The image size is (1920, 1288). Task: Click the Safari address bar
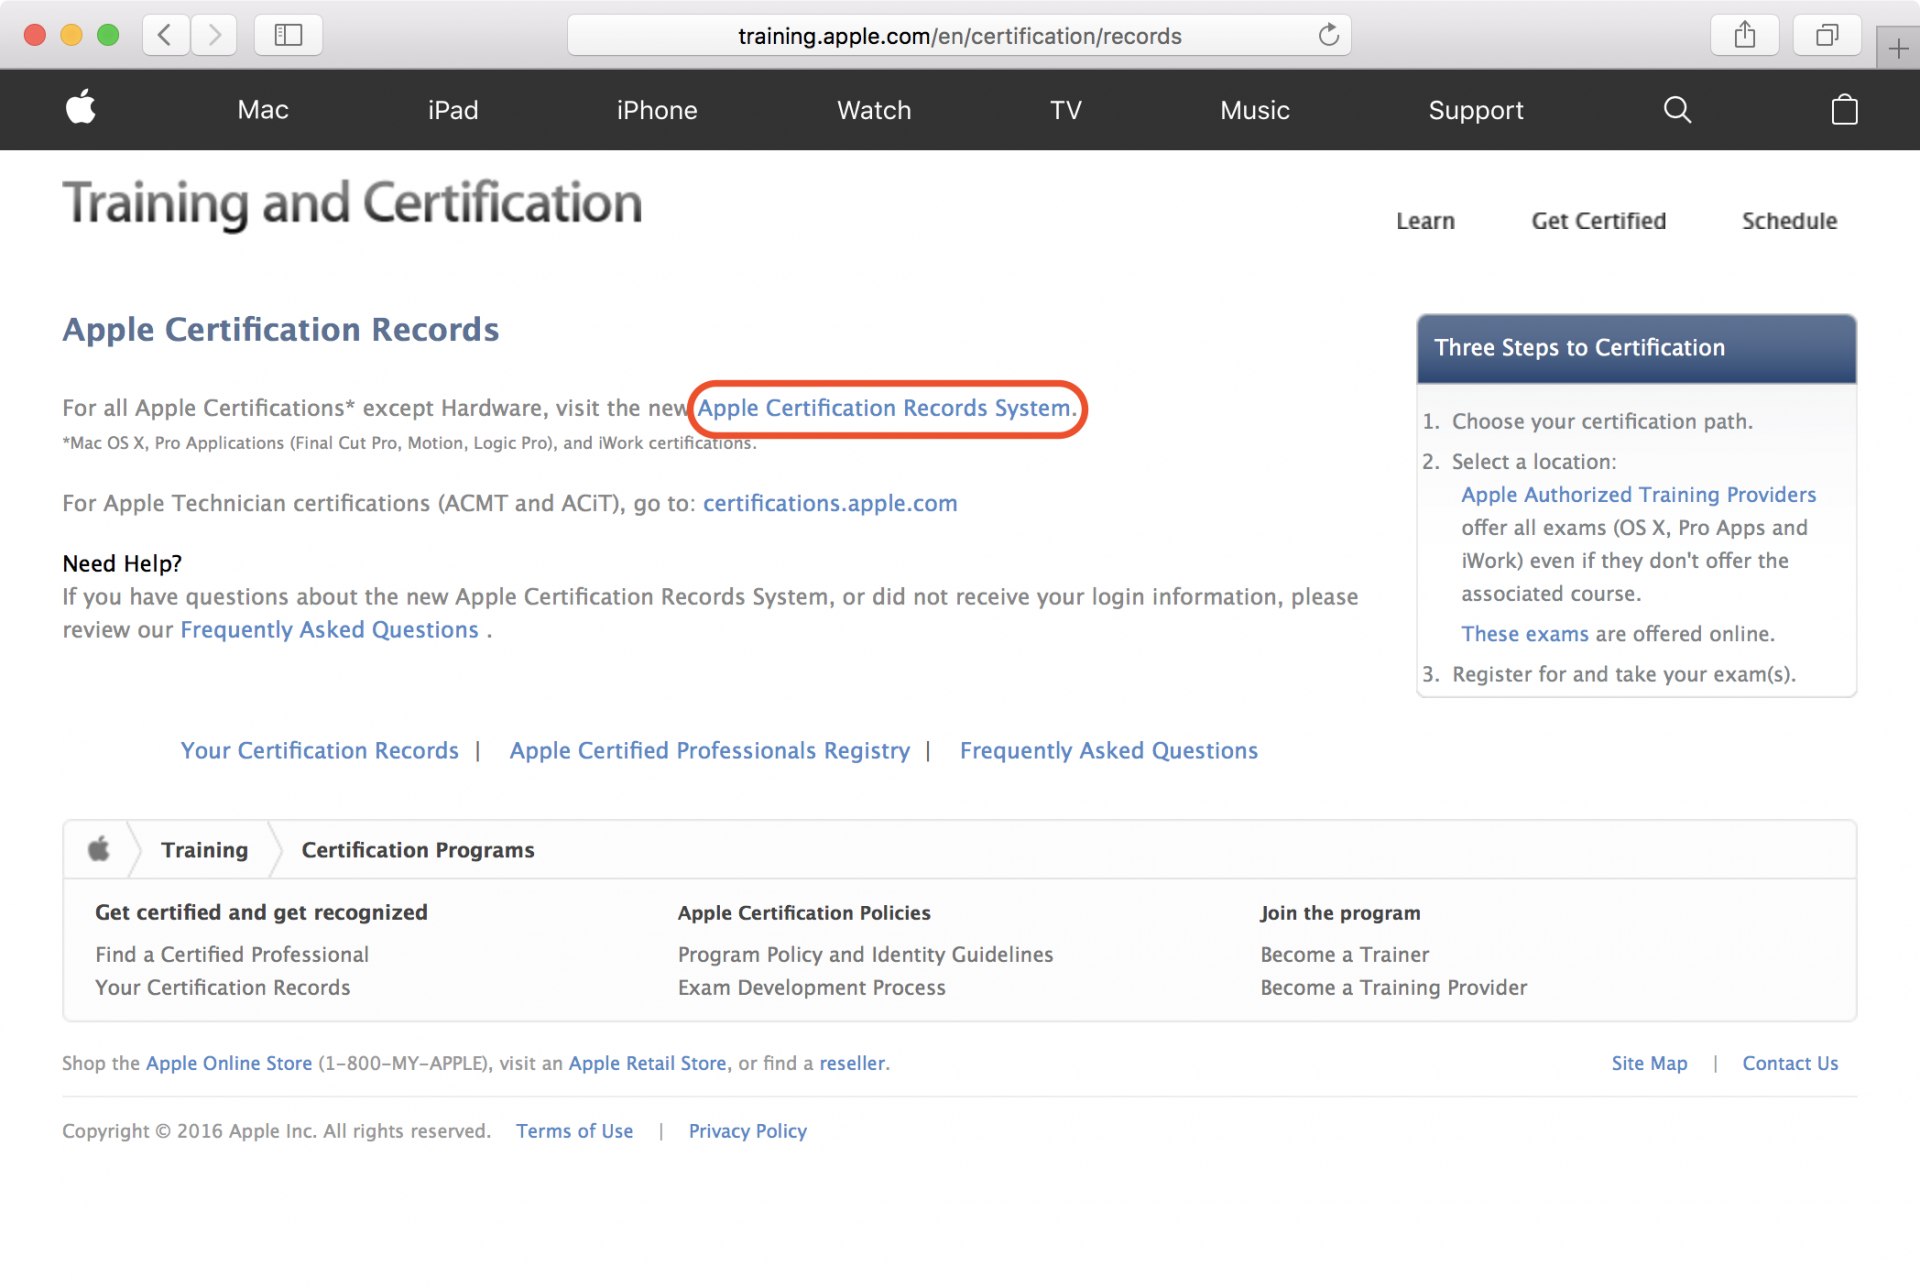click(958, 36)
